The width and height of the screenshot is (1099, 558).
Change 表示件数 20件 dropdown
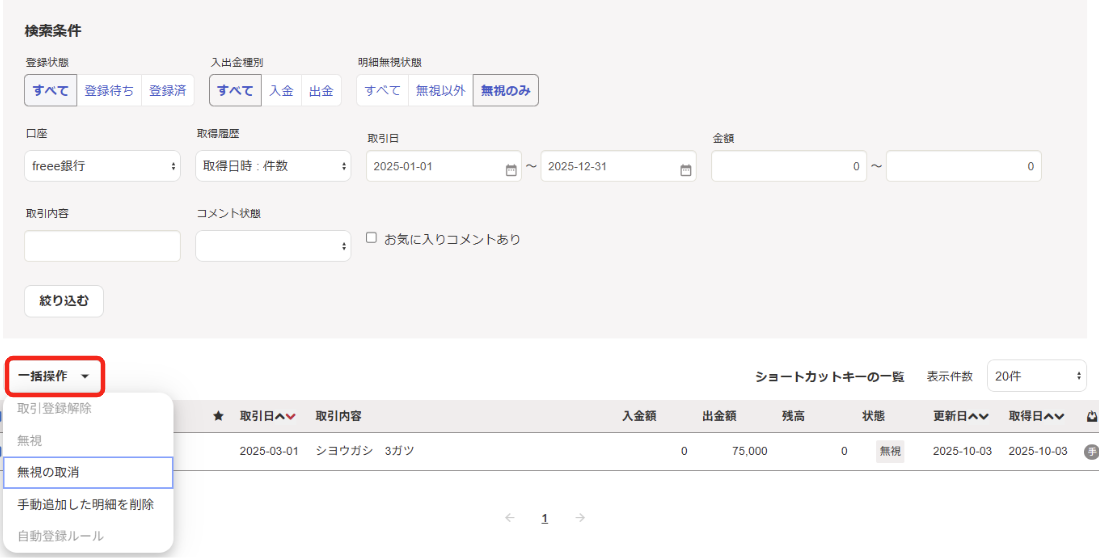tap(1036, 376)
